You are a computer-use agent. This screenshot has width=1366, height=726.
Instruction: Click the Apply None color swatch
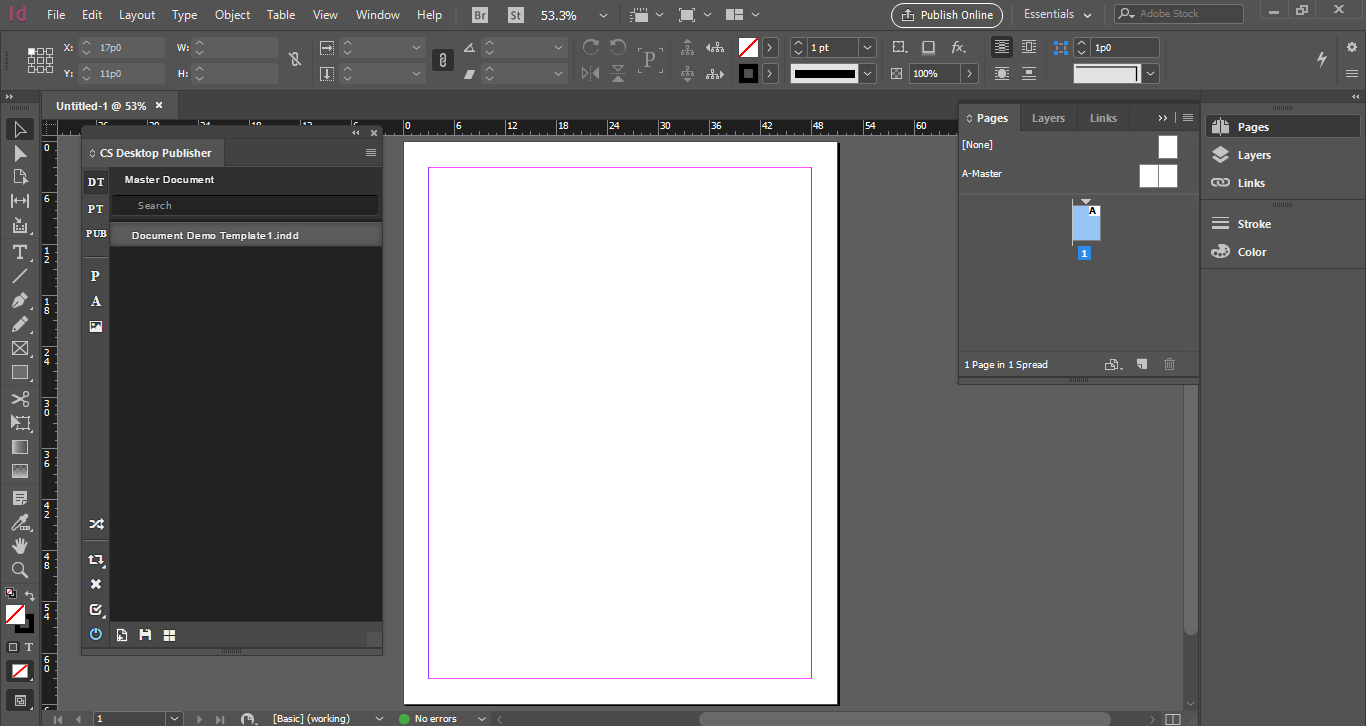pos(19,671)
